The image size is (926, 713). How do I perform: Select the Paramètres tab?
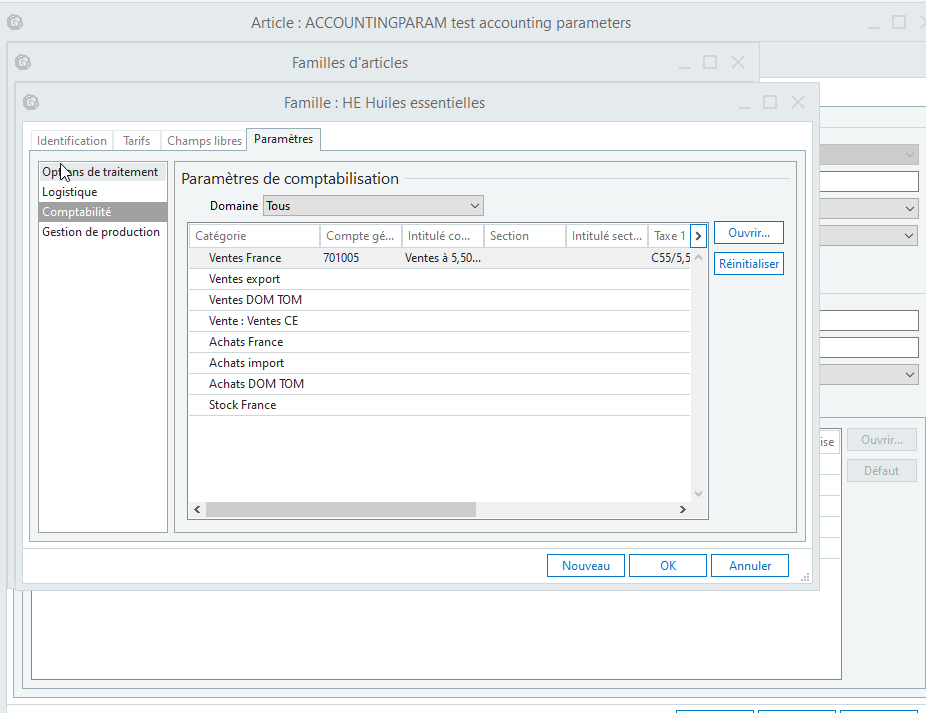click(283, 139)
